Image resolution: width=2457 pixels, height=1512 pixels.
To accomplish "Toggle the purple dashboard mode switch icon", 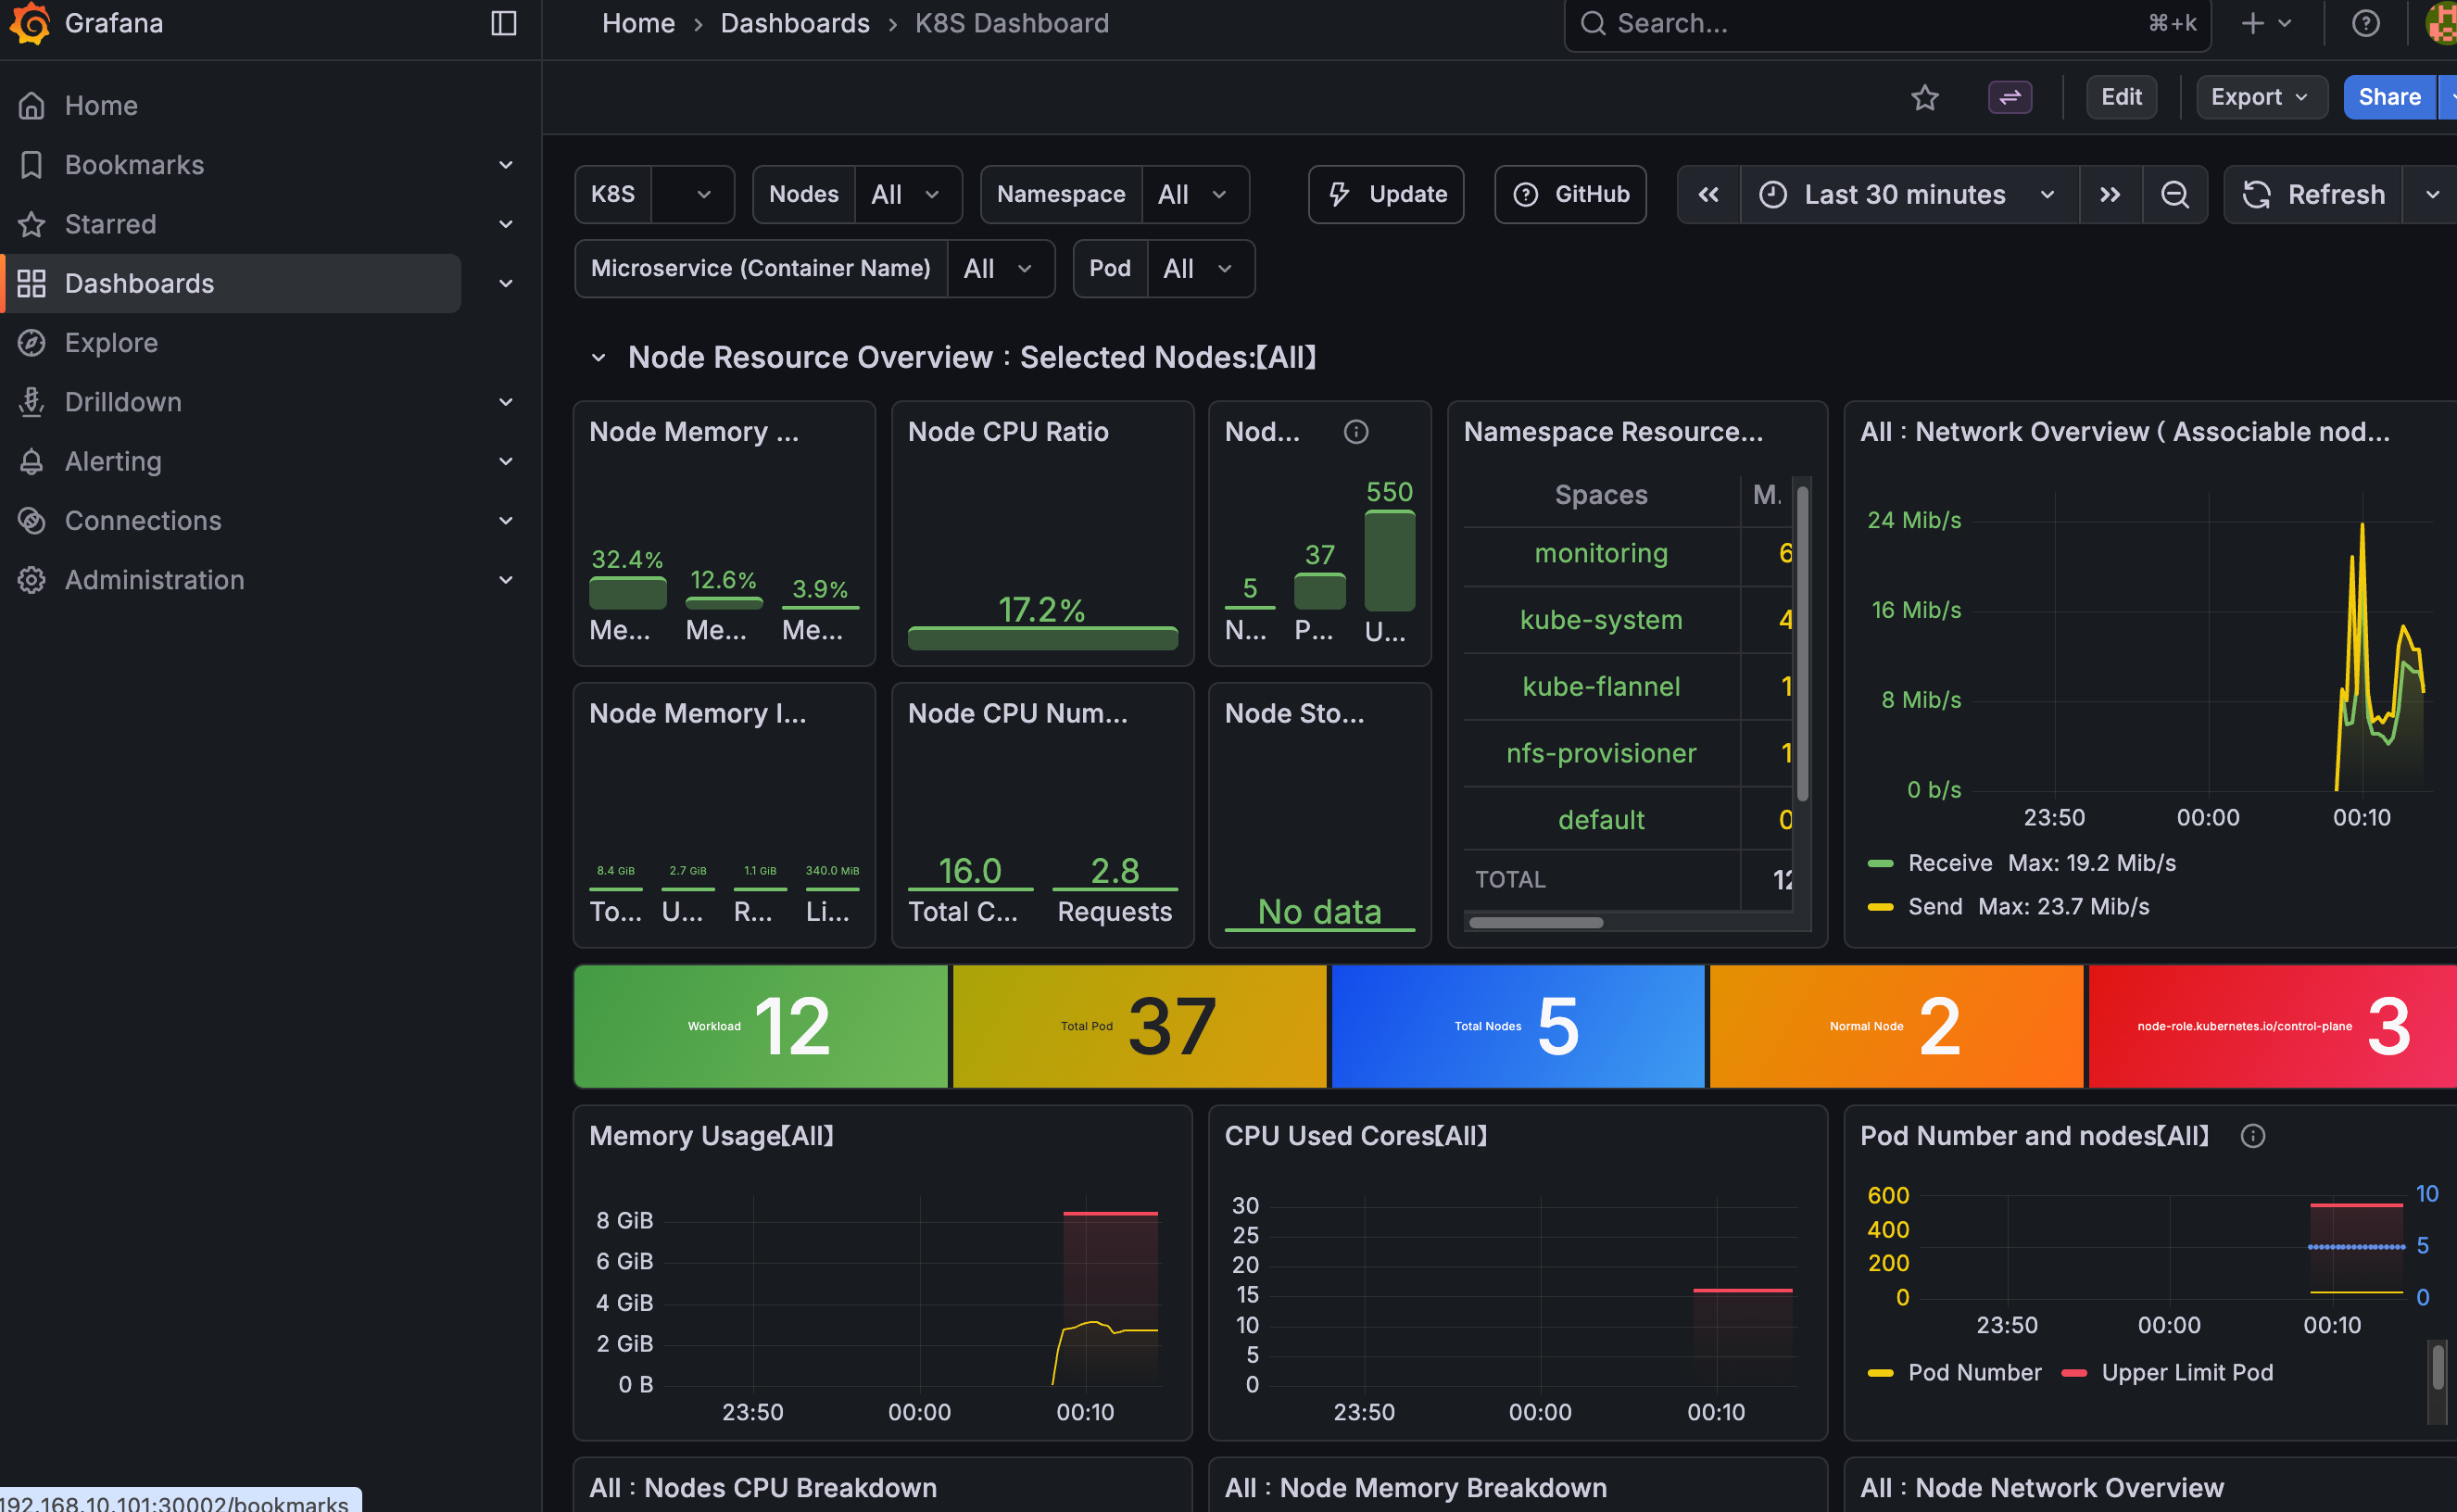I will [x=2009, y=97].
